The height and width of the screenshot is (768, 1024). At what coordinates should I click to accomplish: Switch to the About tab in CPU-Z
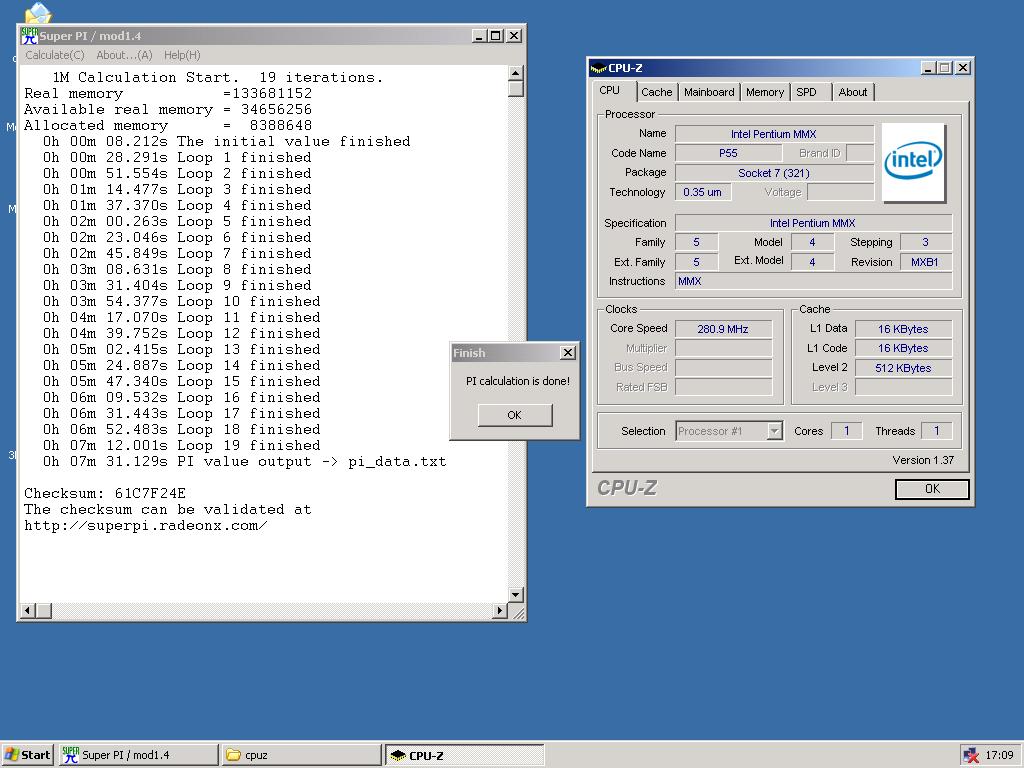[853, 92]
